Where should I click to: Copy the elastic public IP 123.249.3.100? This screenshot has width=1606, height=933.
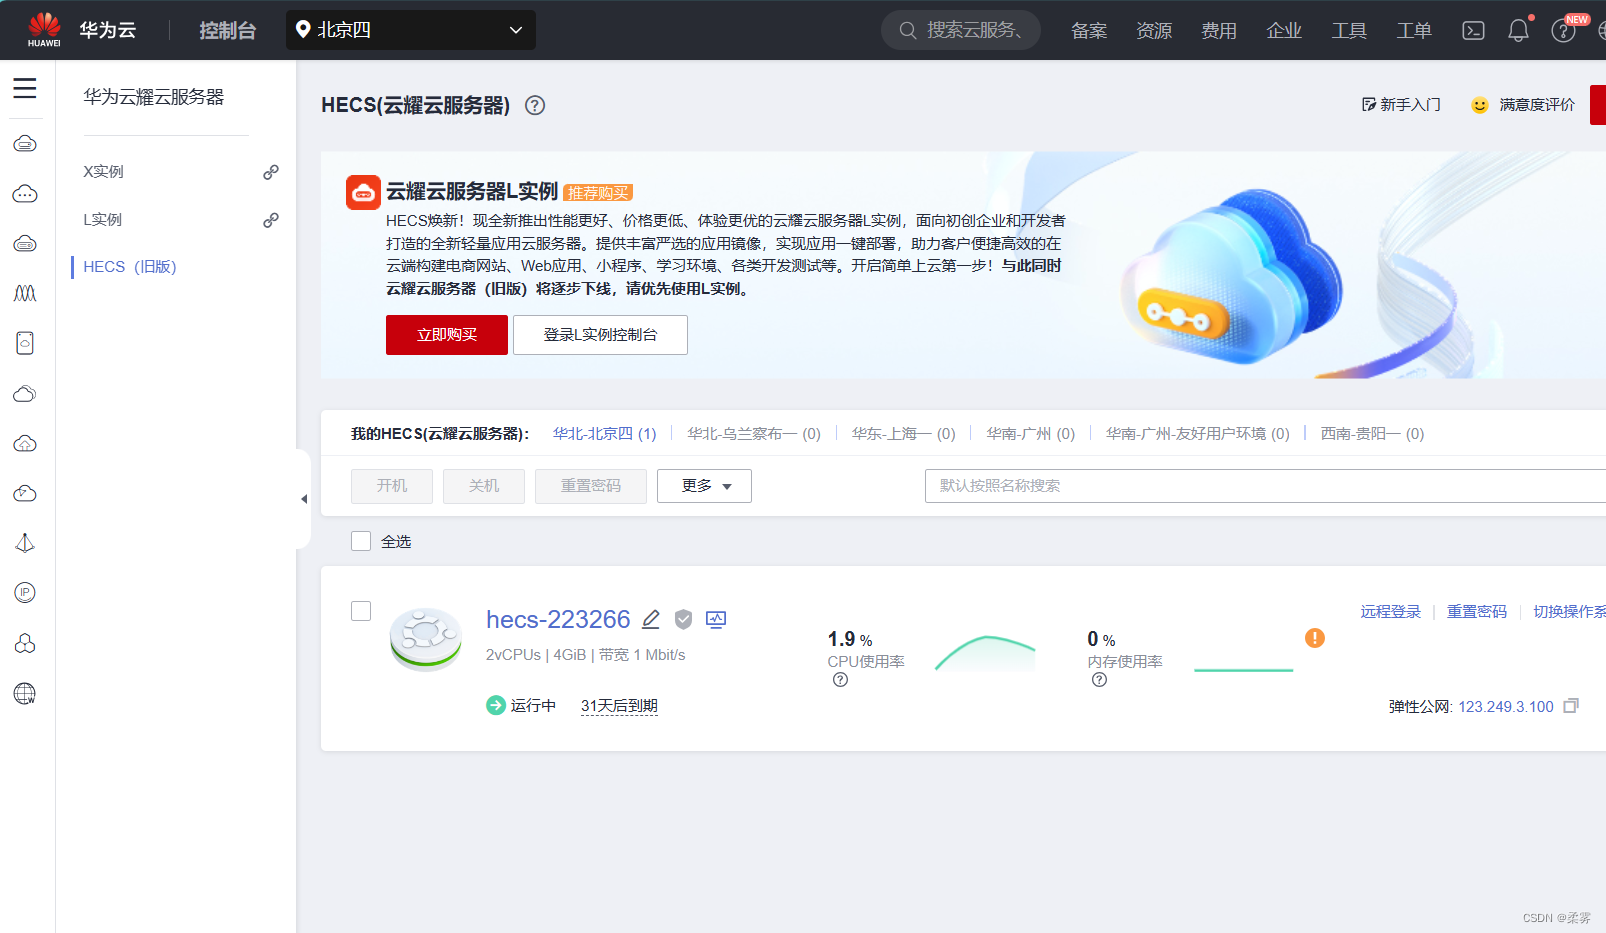point(1571,706)
